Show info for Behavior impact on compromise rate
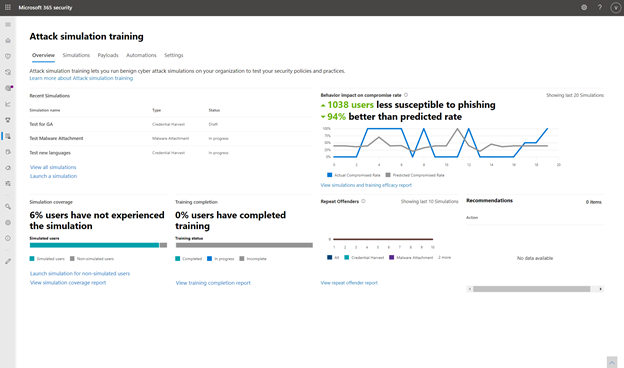Screen dimensions: 624x368 tap(406, 95)
